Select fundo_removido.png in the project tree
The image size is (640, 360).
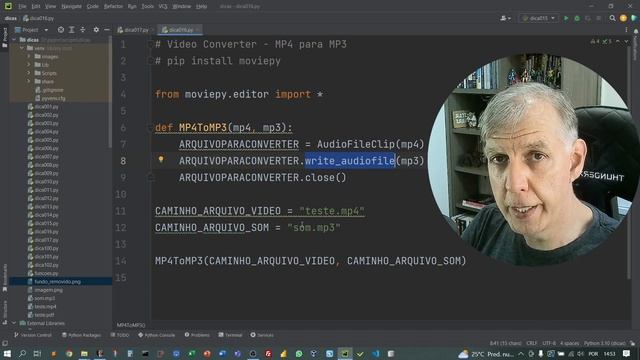(57, 282)
